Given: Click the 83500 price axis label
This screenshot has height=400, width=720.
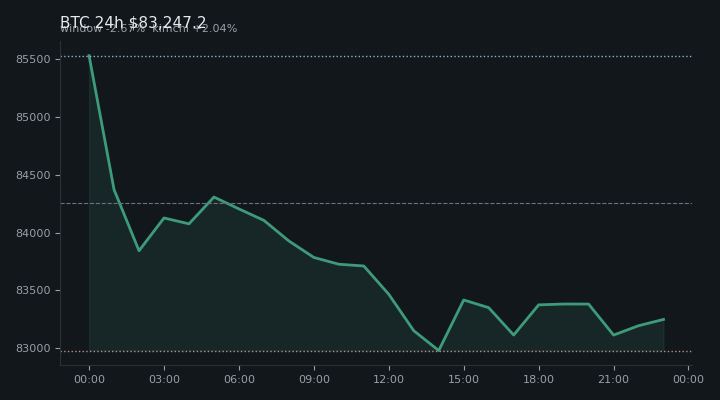Looking at the screenshot, I should tap(33, 290).
